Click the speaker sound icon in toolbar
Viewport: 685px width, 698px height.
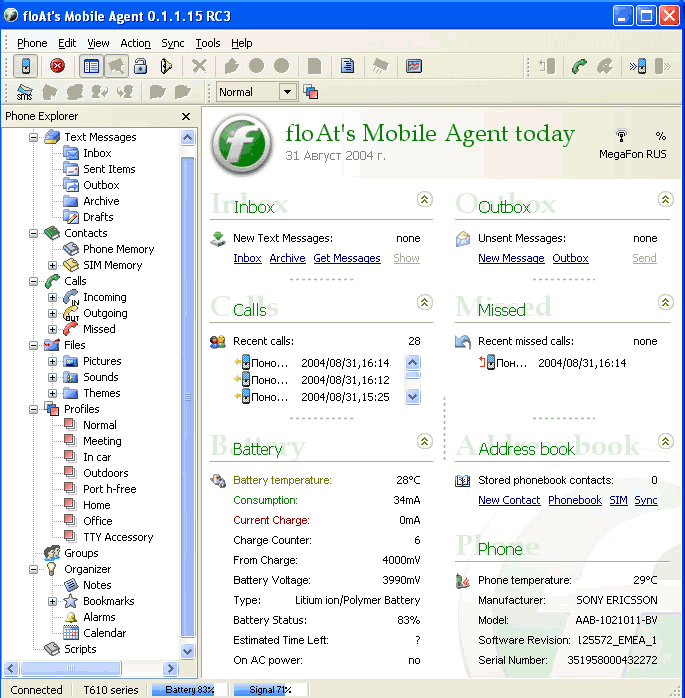(166, 66)
